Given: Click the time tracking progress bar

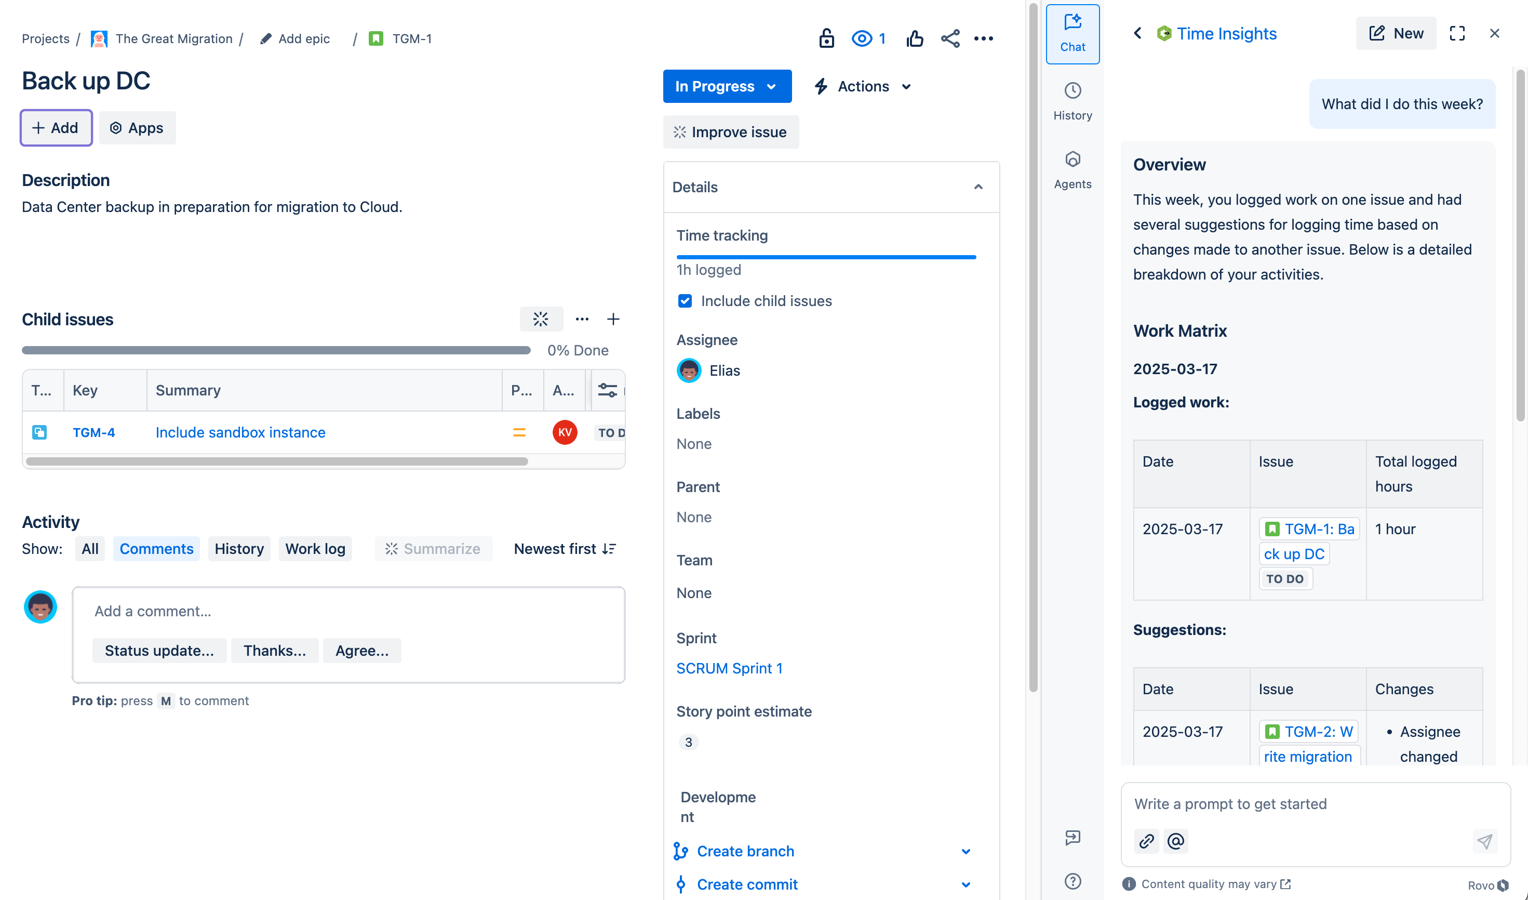Looking at the screenshot, I should (826, 257).
